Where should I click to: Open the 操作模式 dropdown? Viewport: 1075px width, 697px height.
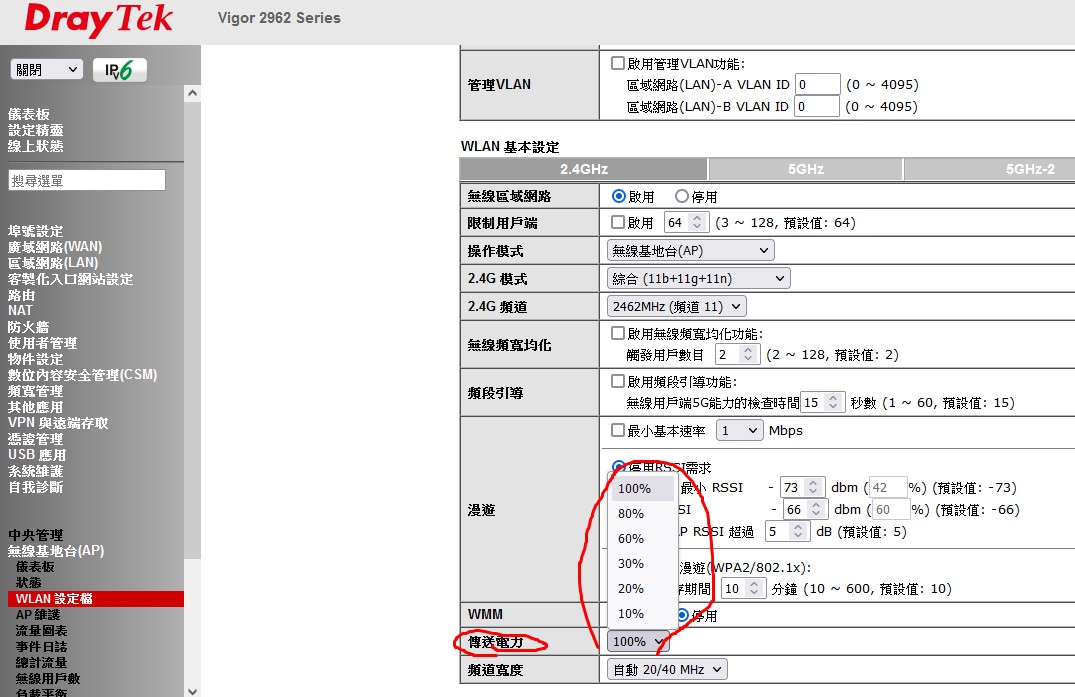pyautogui.click(x=690, y=250)
